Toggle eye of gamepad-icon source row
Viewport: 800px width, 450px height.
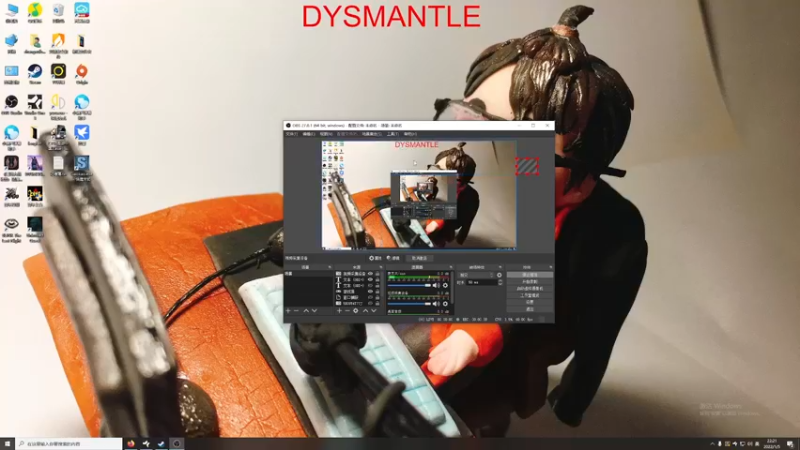tap(370, 291)
